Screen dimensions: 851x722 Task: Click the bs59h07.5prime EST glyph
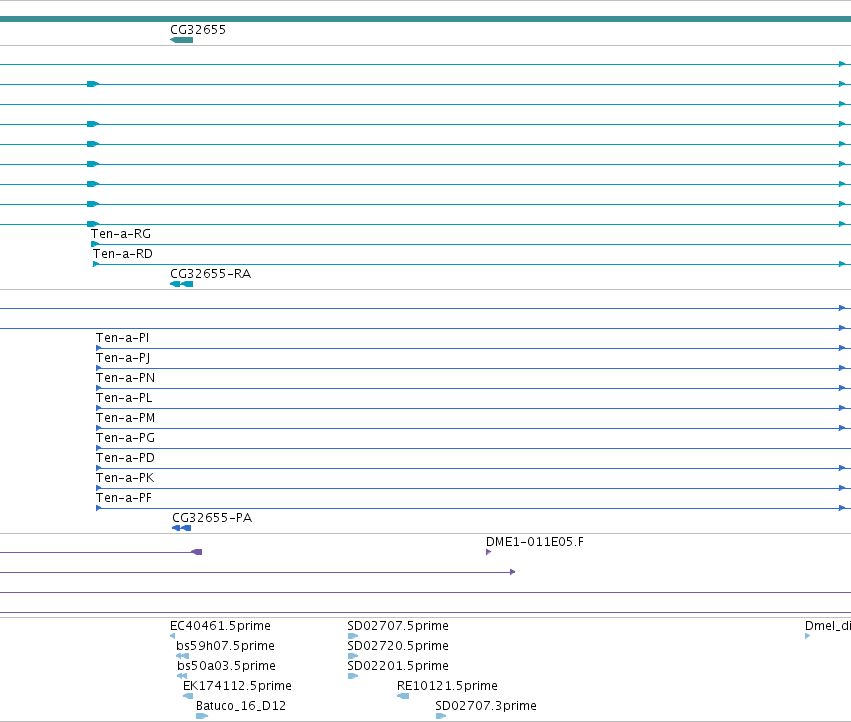pyautogui.click(x=182, y=656)
